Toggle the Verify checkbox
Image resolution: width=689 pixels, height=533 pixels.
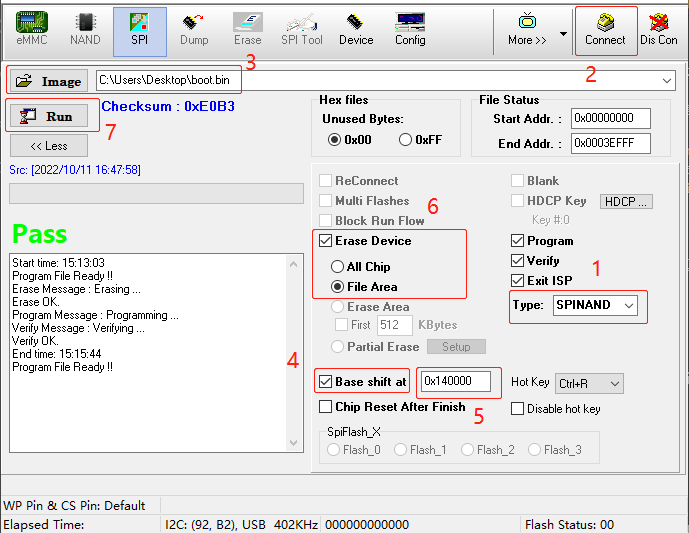point(517,261)
